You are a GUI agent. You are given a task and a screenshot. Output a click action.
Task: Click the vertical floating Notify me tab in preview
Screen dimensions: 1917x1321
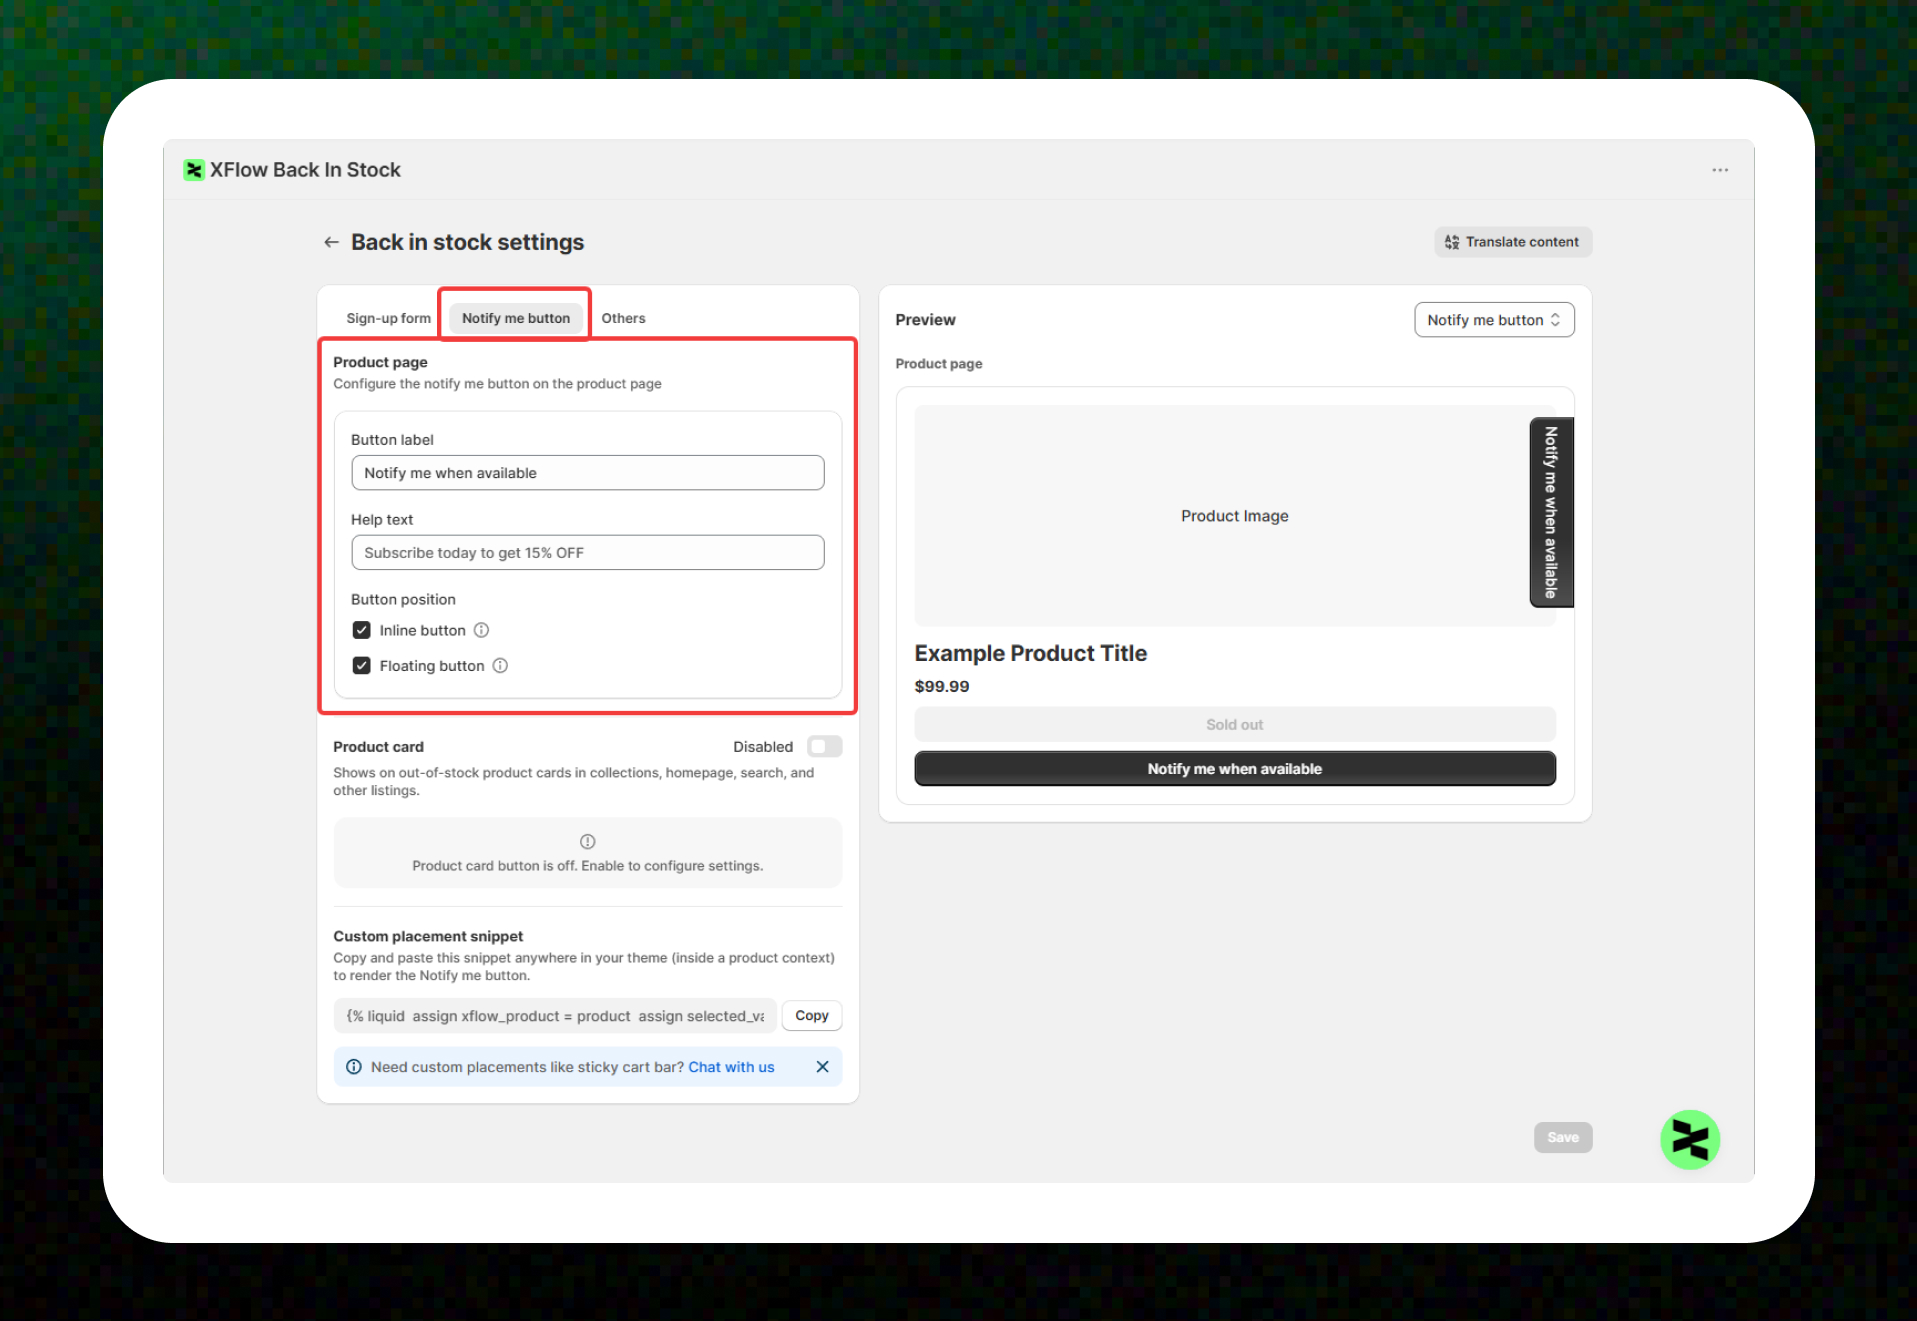(1551, 512)
